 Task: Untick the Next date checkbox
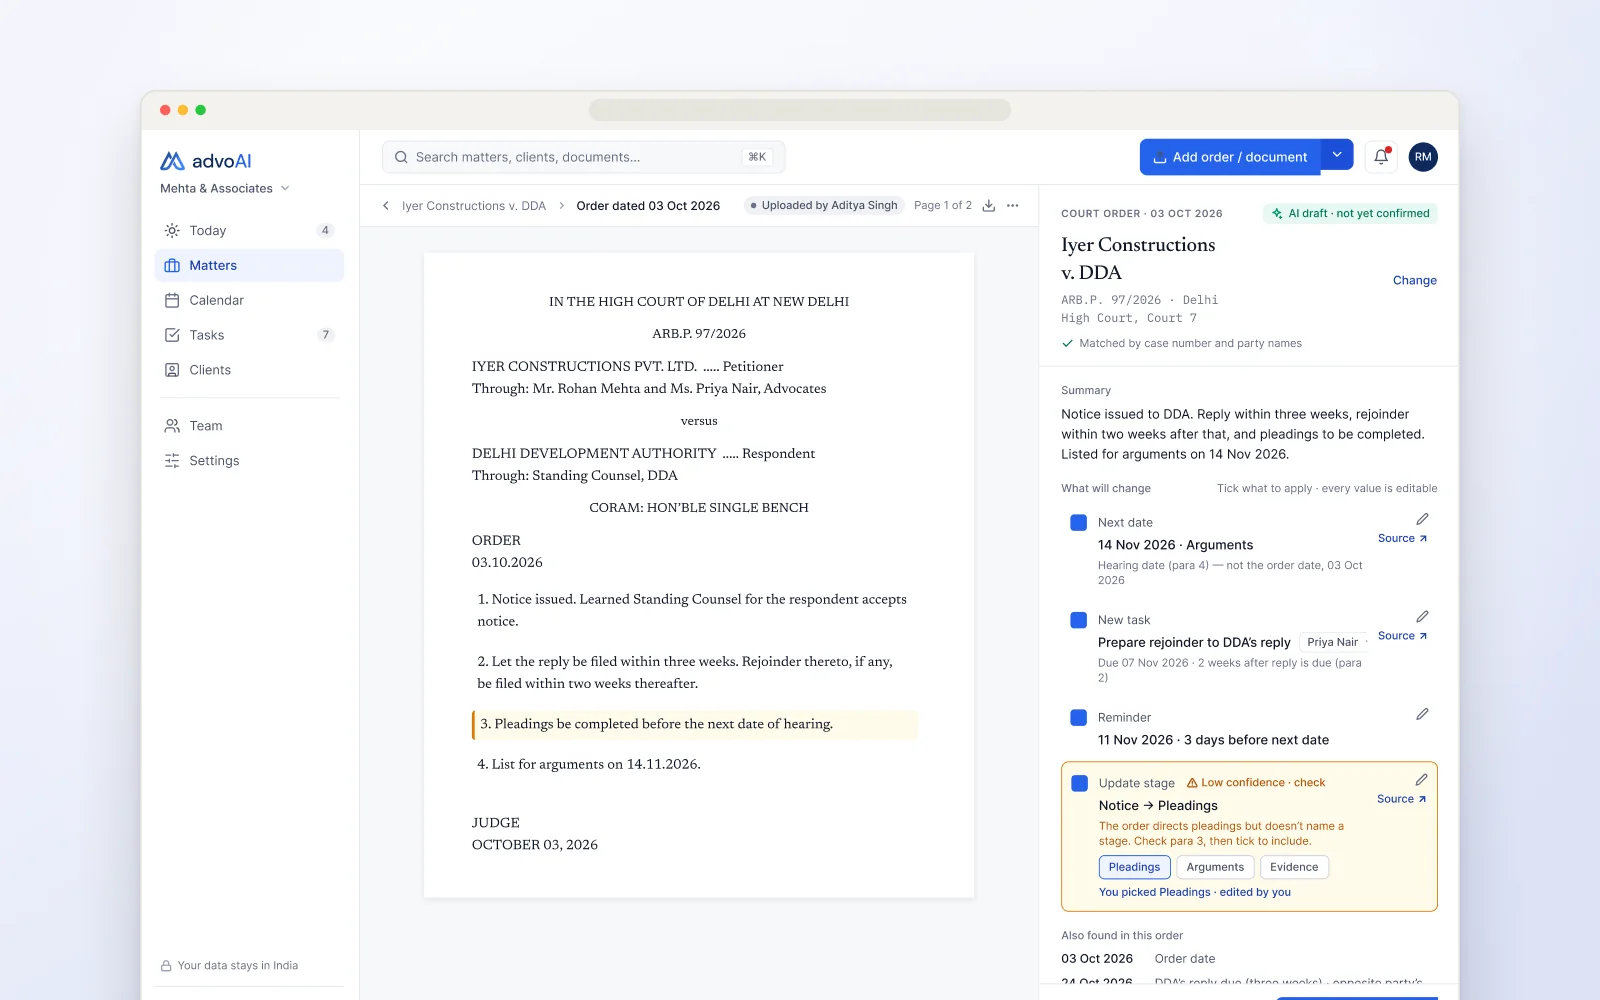[1079, 522]
